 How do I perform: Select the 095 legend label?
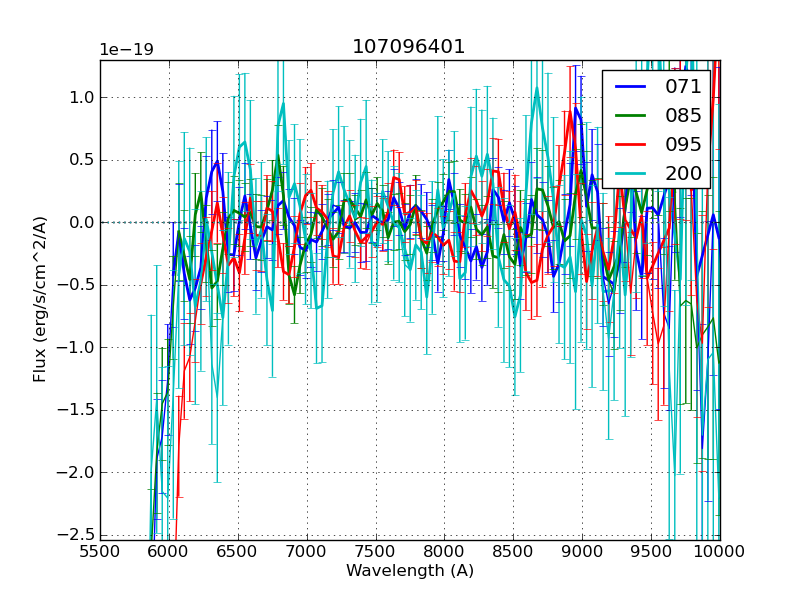(683, 144)
